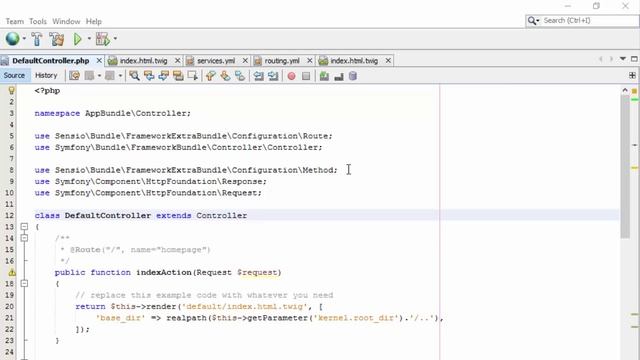The width and height of the screenshot is (640, 360).
Task: Click the Find Selection magnifier icon
Action: [x=134, y=76]
